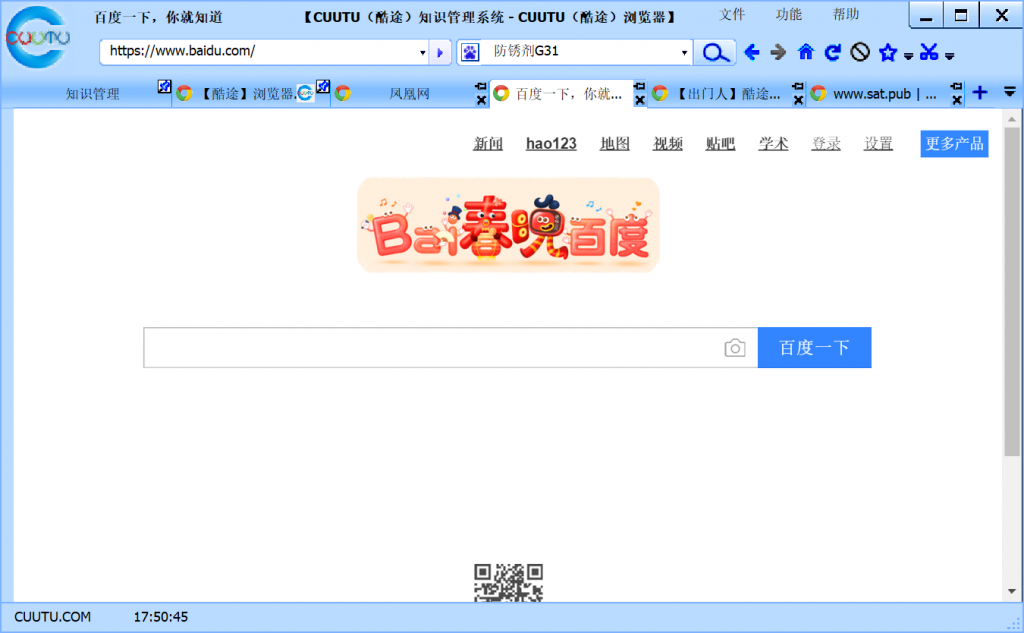Add a new tab with plus icon
Screen dimensions: 1024x633
pos(980,93)
